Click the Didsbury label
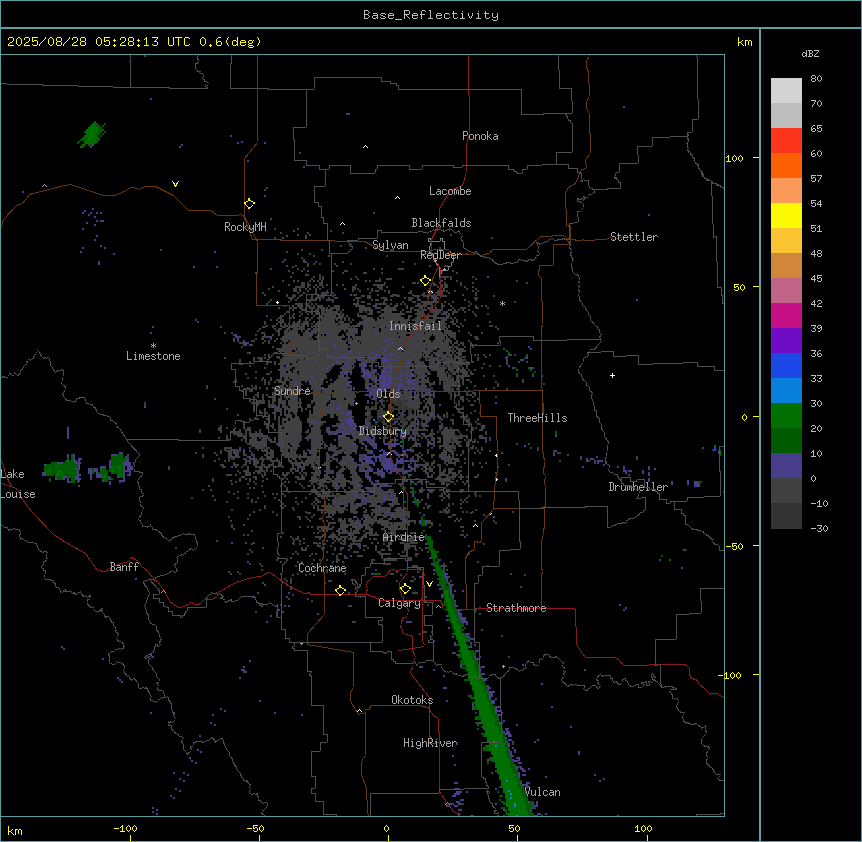The width and height of the screenshot is (862, 842). click(x=383, y=431)
